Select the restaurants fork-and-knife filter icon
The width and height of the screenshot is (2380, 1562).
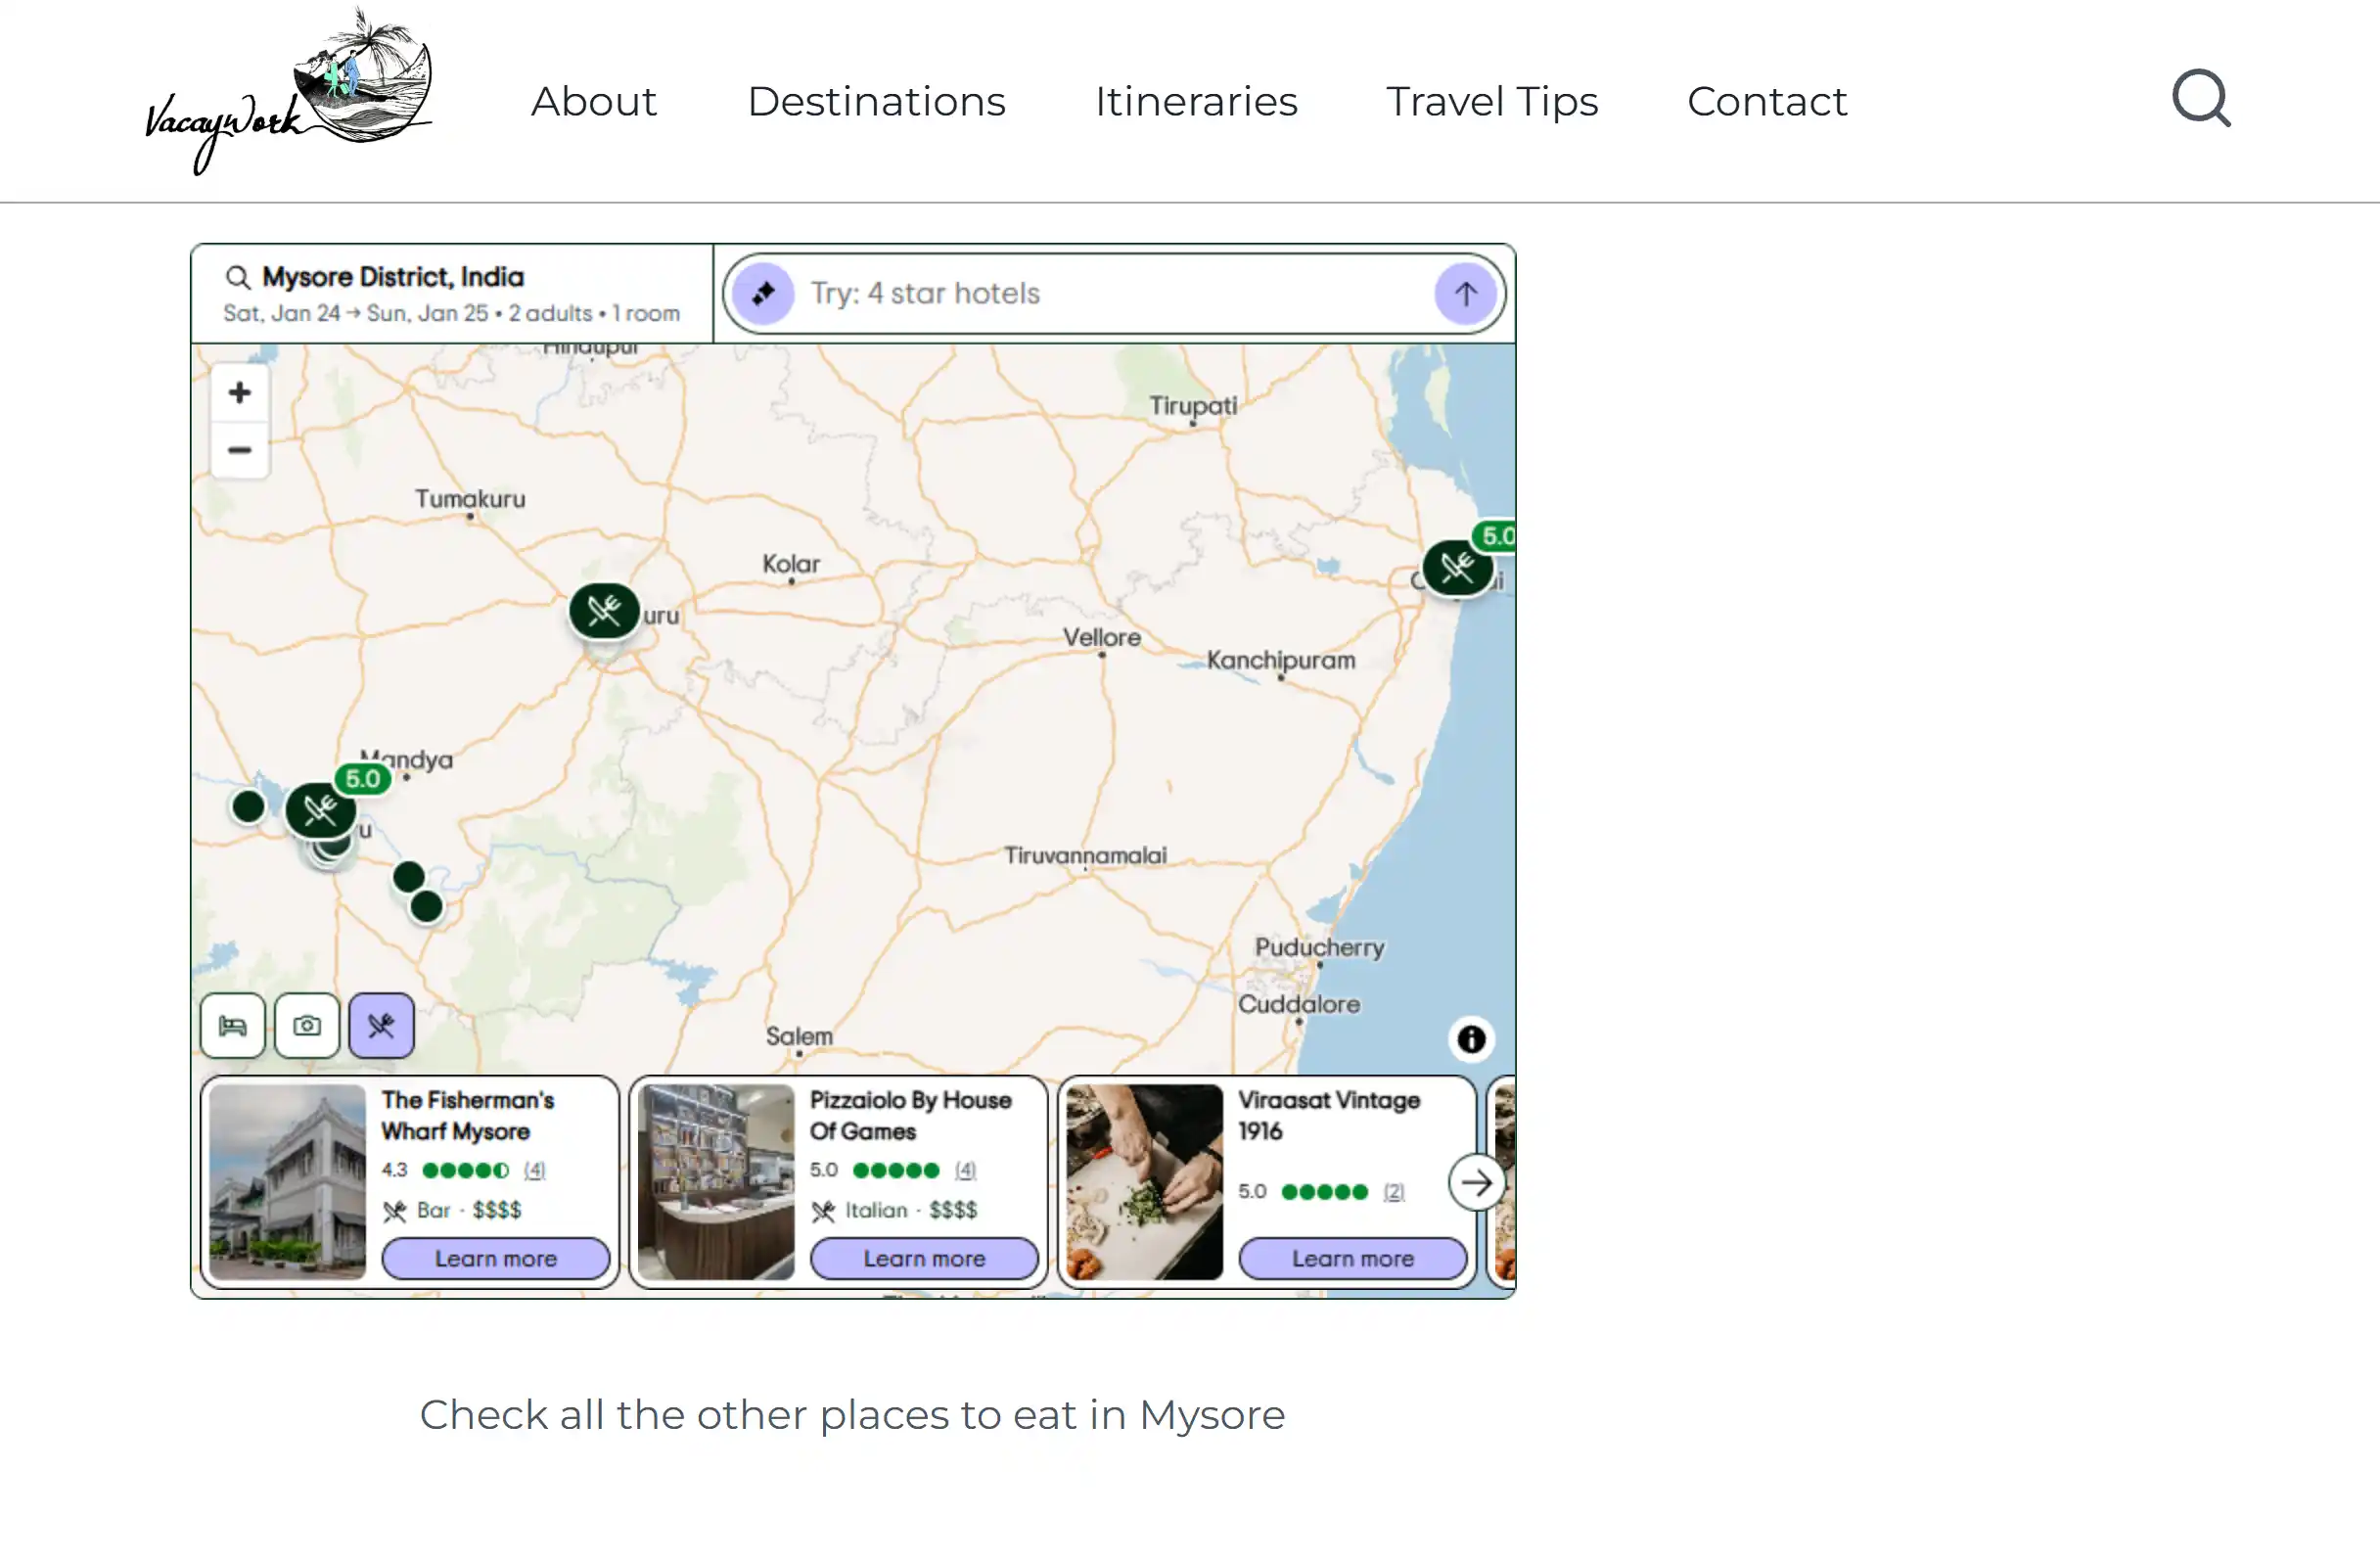(380, 1025)
